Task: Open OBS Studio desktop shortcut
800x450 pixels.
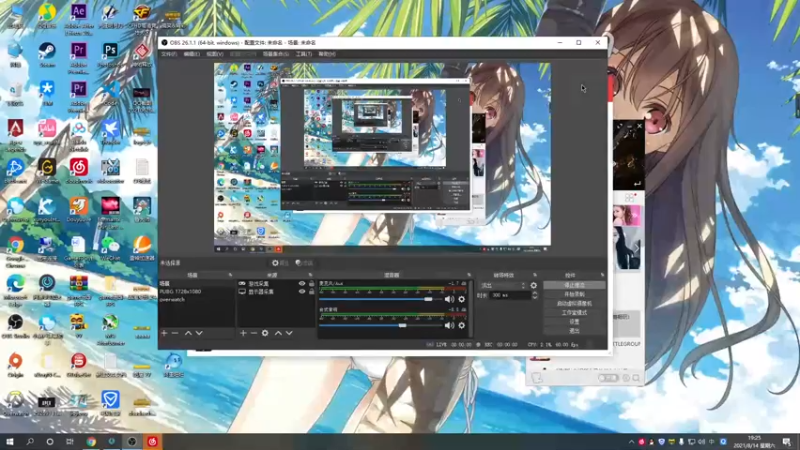Action: point(15,326)
